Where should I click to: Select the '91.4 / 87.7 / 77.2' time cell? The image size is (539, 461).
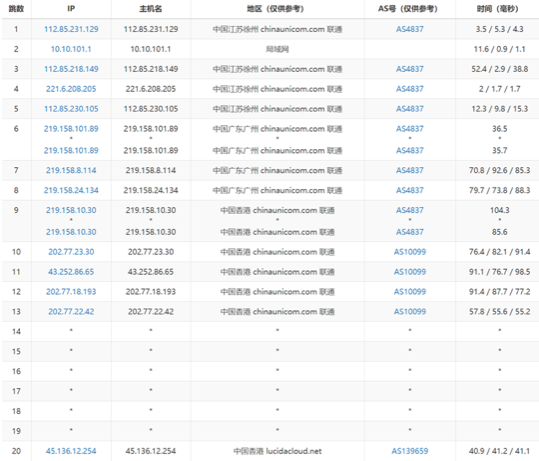(x=499, y=292)
